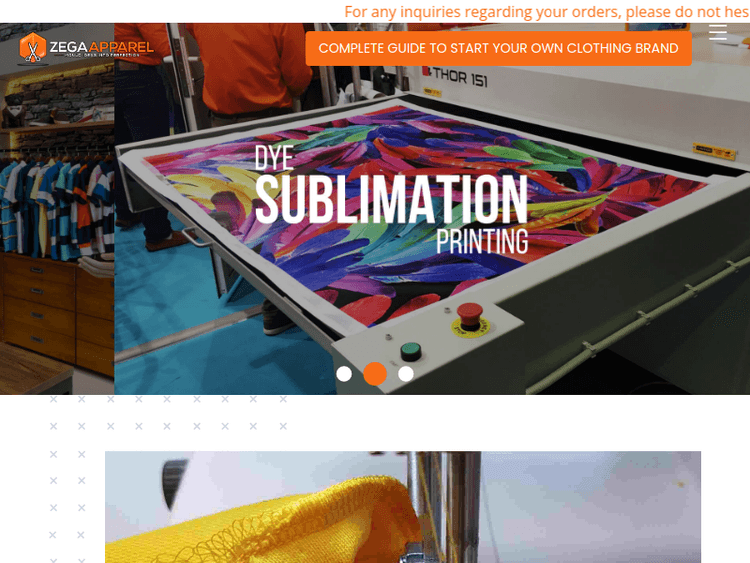Open Complete Guide to Start Your Own Clothing Brand
Image resolution: width=750 pixels, height=563 pixels.
point(498,48)
